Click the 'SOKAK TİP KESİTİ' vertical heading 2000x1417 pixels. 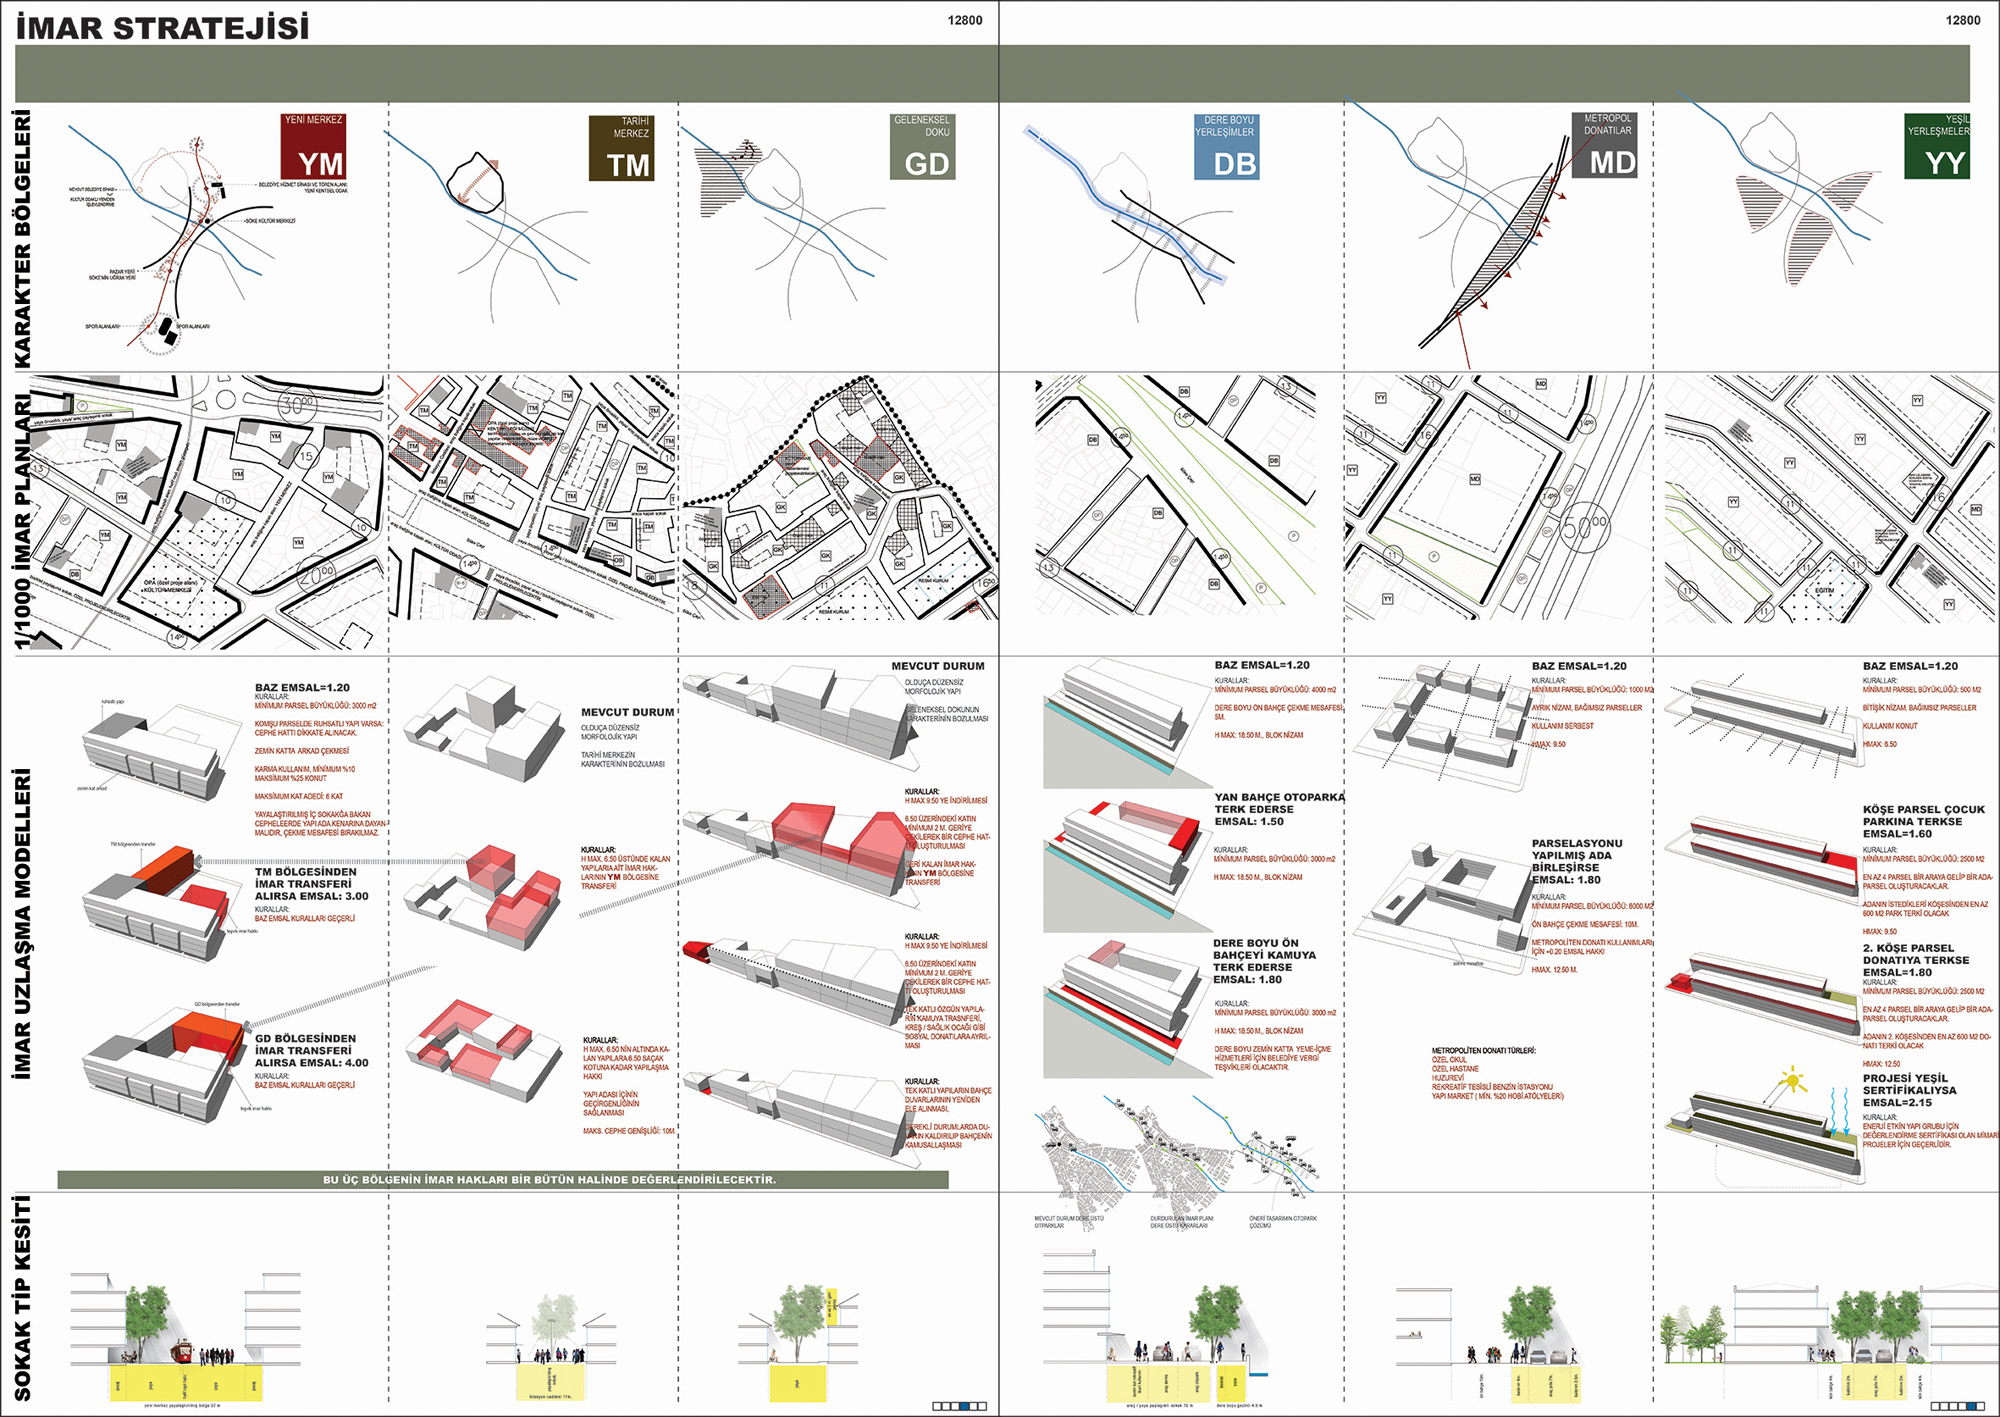click(22, 1297)
